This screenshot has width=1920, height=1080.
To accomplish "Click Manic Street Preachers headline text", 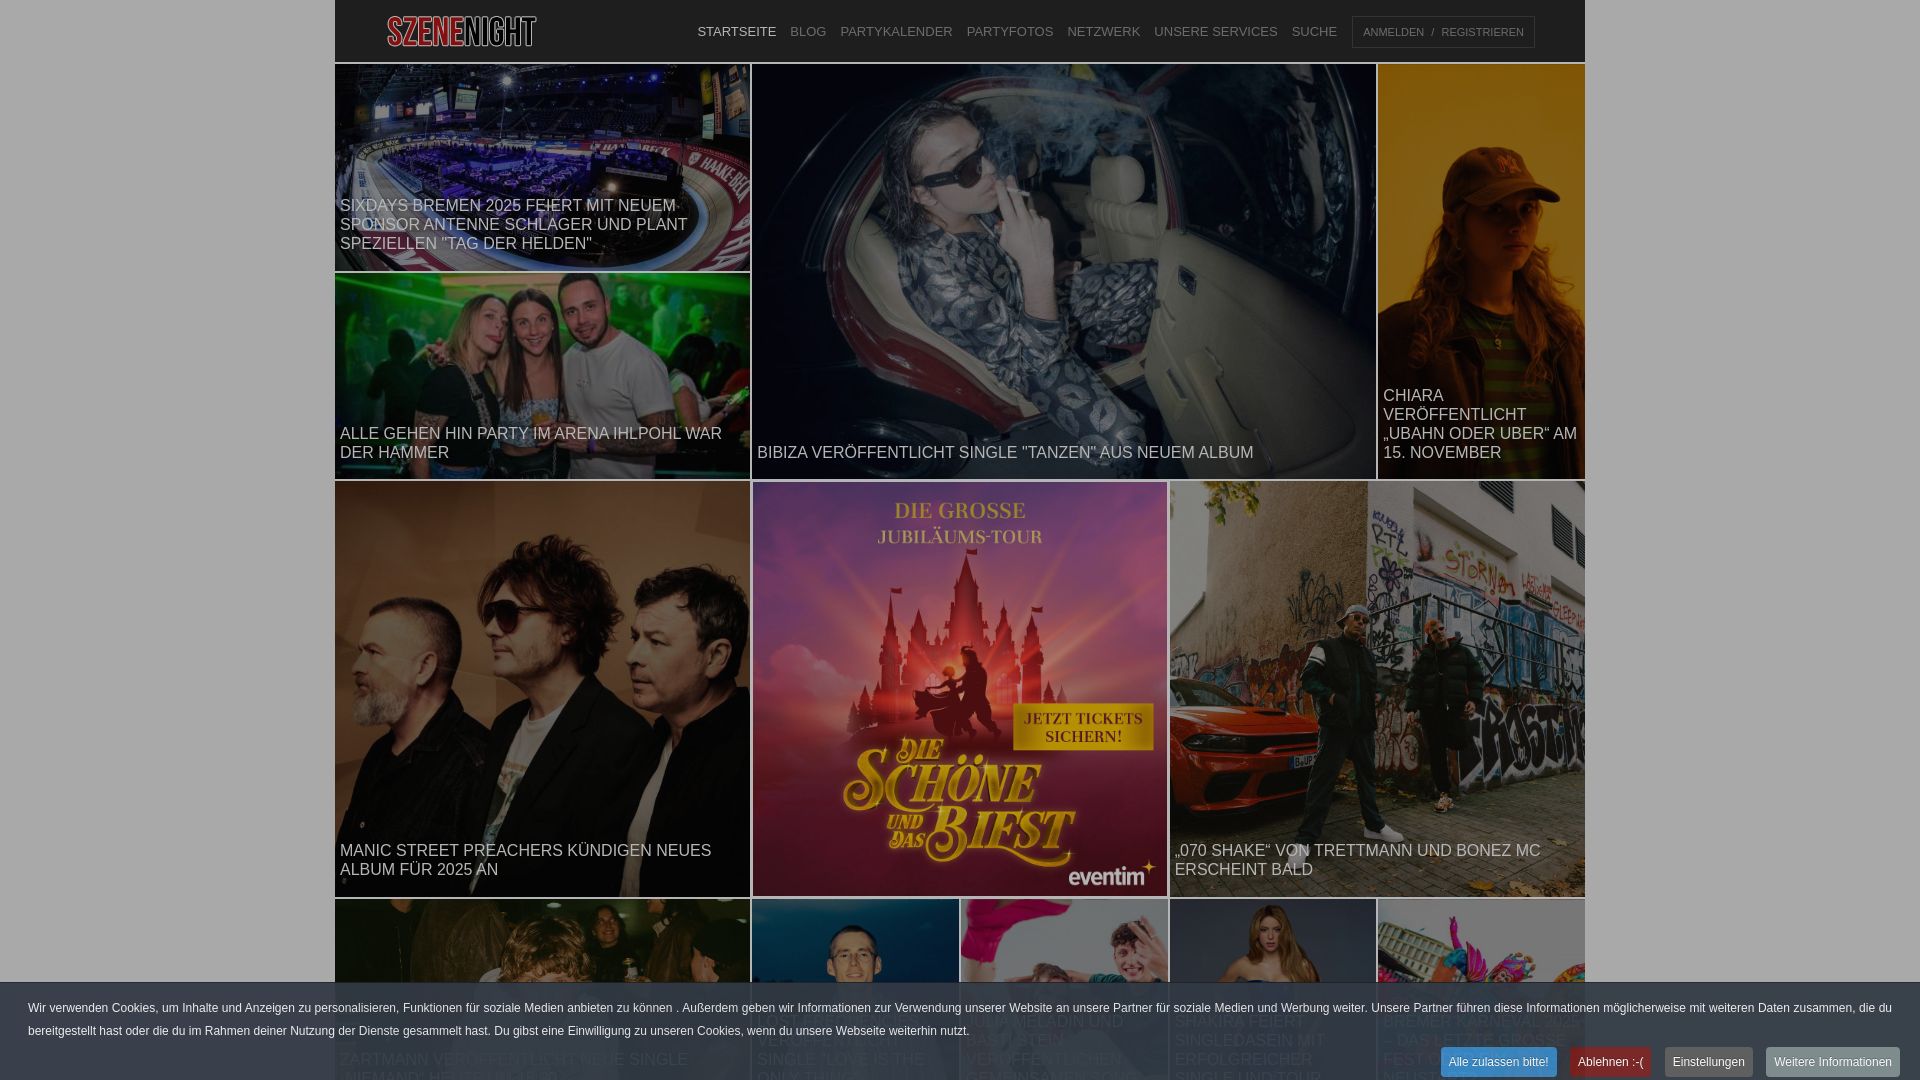I will (x=526, y=860).
